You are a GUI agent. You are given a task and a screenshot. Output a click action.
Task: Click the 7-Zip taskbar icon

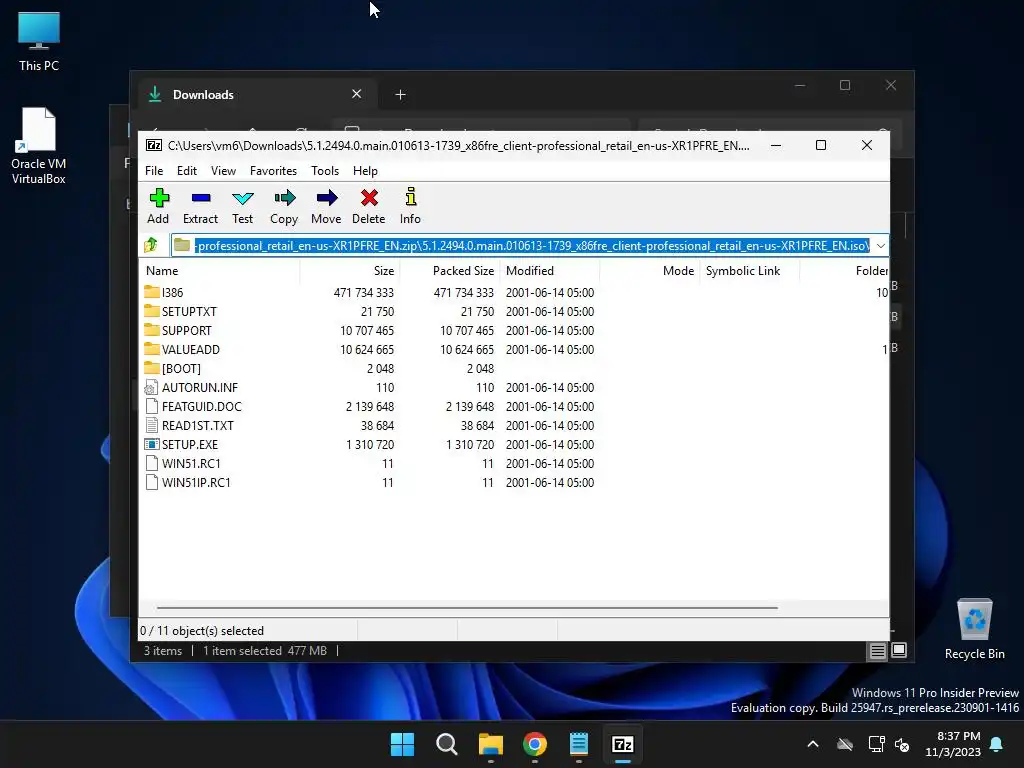623,744
